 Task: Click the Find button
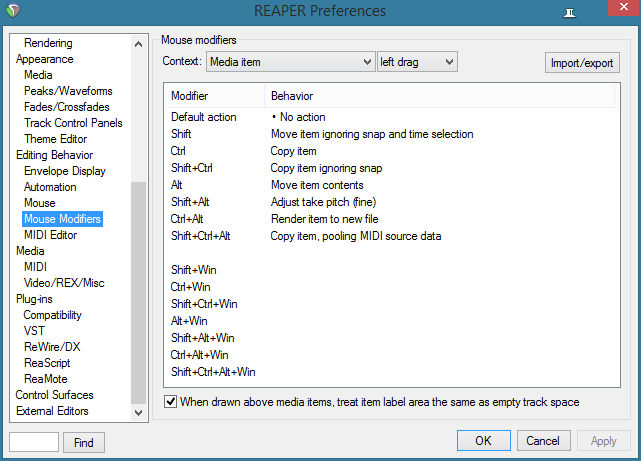tap(84, 442)
